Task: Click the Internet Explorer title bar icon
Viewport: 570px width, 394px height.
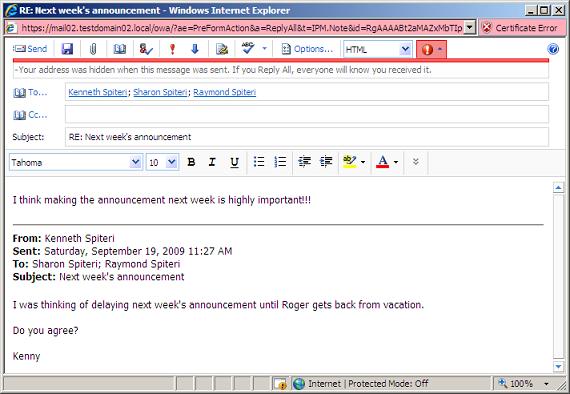Action: pos(11,10)
